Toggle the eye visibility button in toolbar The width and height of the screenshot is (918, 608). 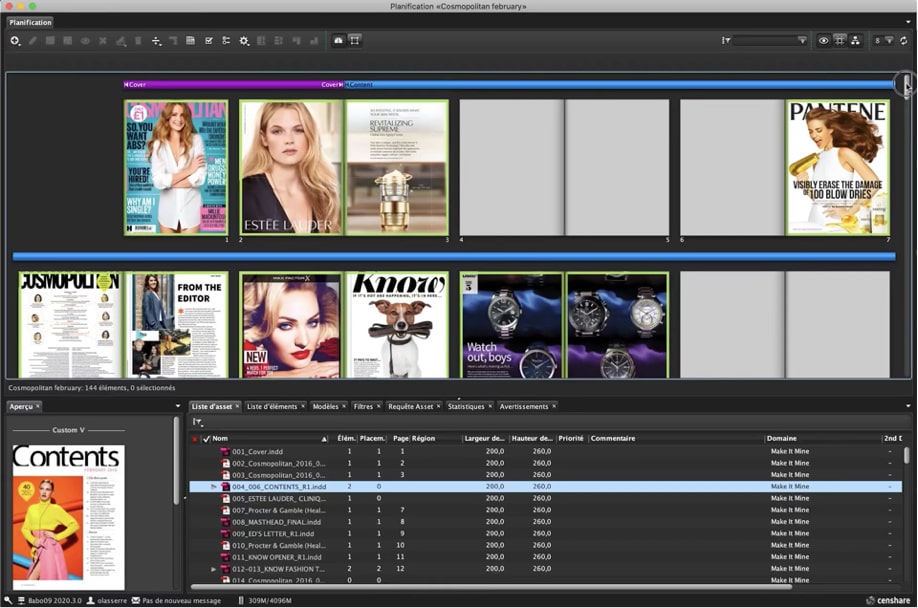click(x=823, y=40)
